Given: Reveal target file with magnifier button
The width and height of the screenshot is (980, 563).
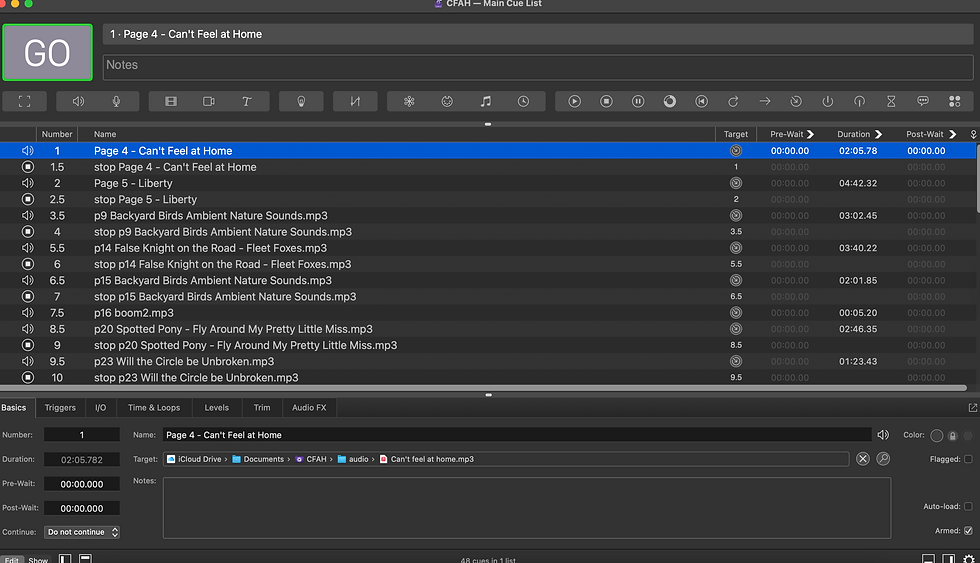Looking at the screenshot, I should click(x=883, y=459).
